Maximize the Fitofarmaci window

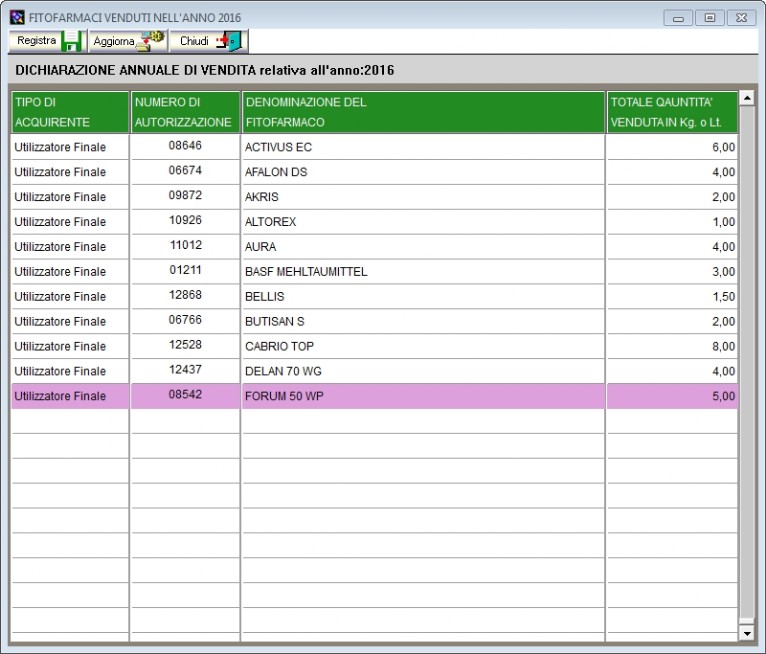(x=709, y=18)
